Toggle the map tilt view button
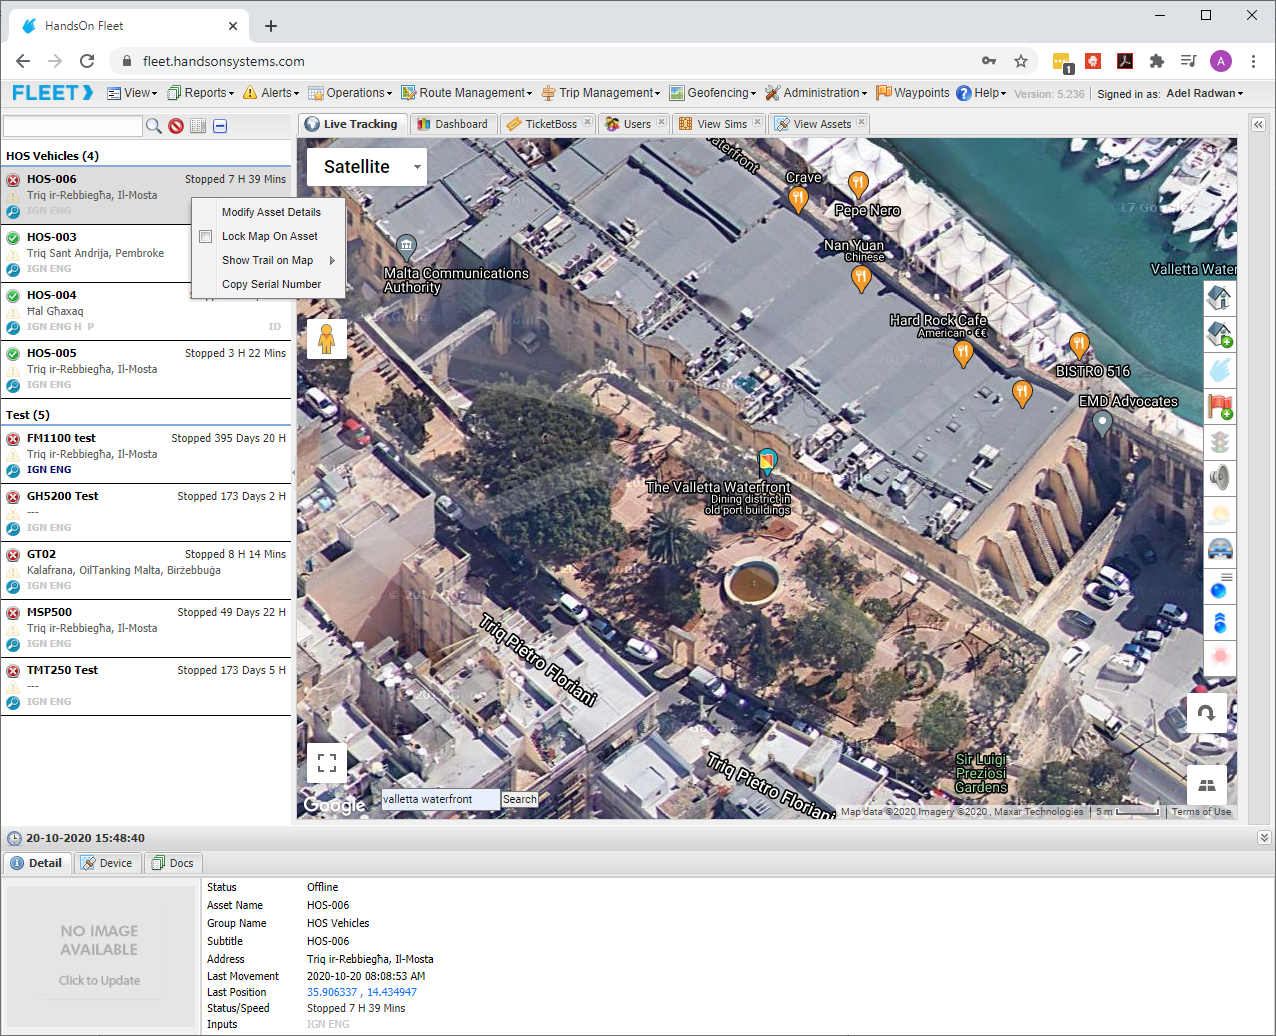 pos(1207,785)
